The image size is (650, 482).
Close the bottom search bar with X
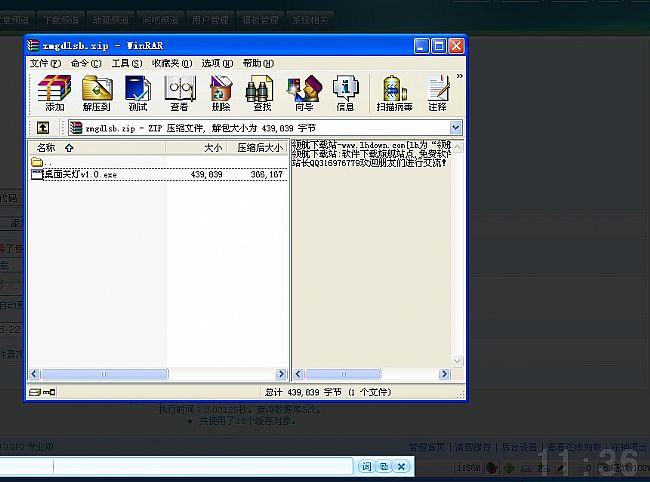[x=401, y=467]
